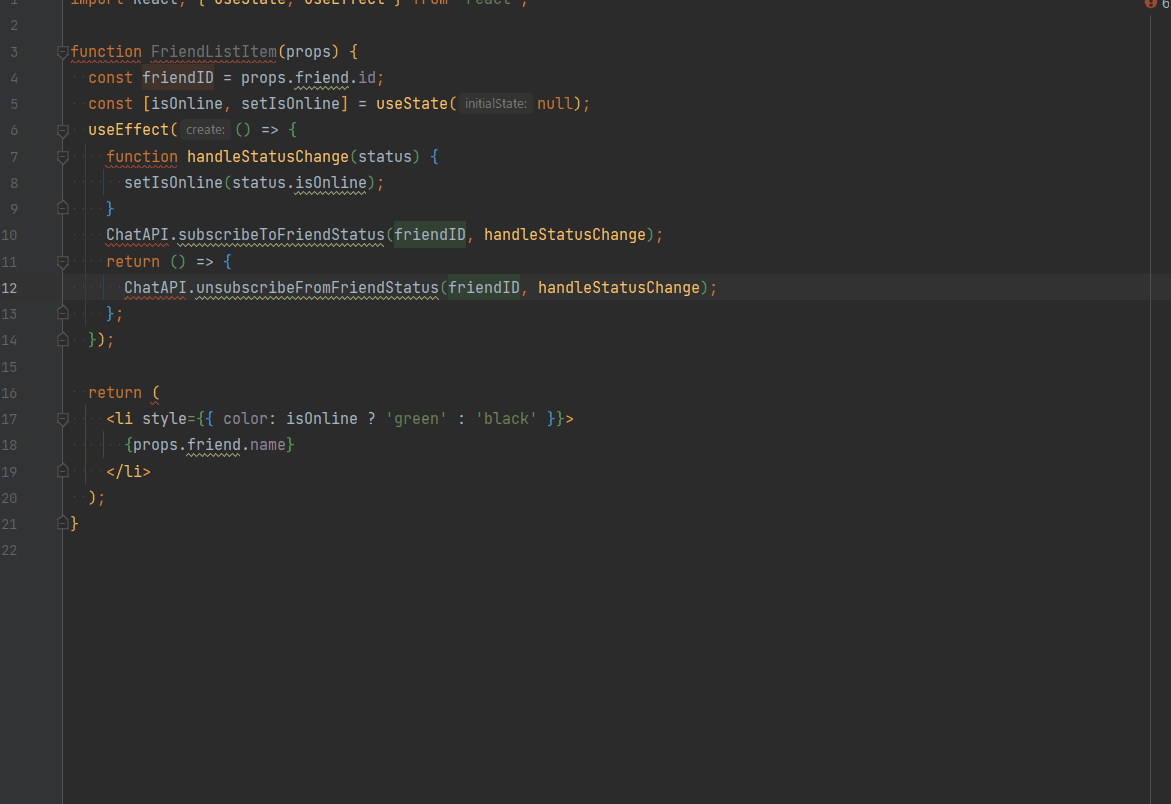The width and height of the screenshot is (1171, 804).
Task: Collapse the FriendListItem function fold marker
Action: coord(63,51)
